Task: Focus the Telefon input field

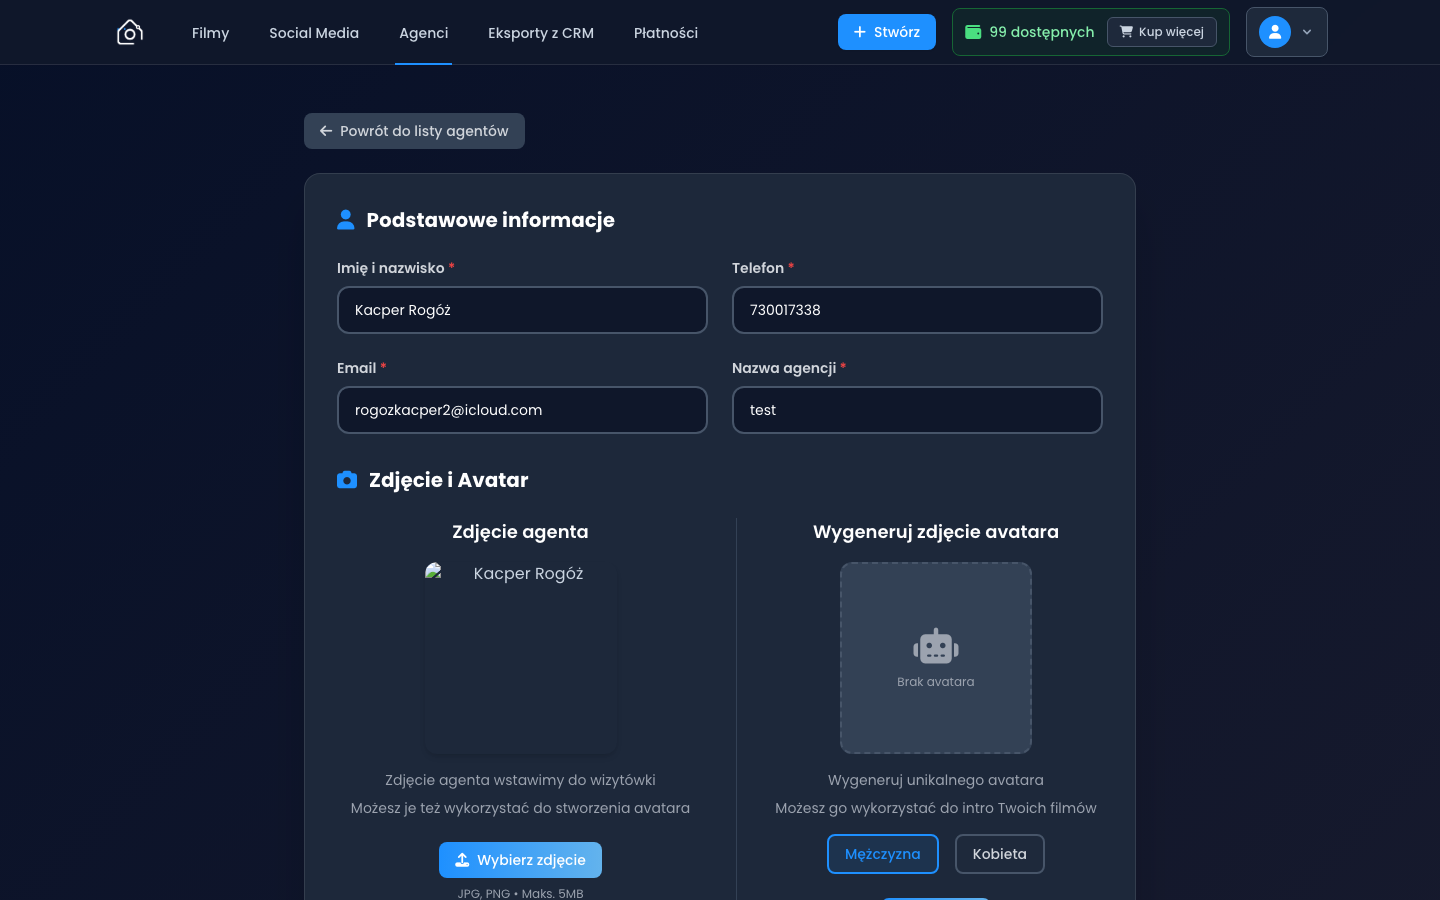Action: point(917,310)
